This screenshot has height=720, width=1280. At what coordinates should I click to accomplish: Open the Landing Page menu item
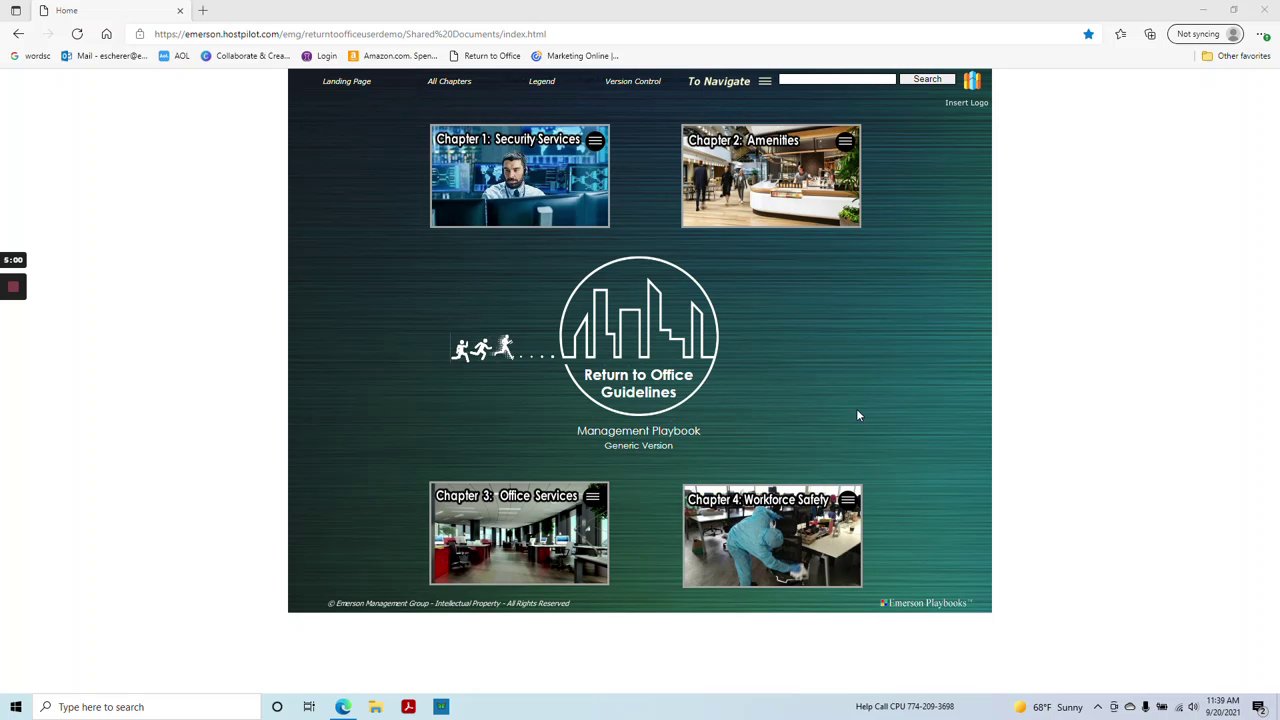pos(346,81)
